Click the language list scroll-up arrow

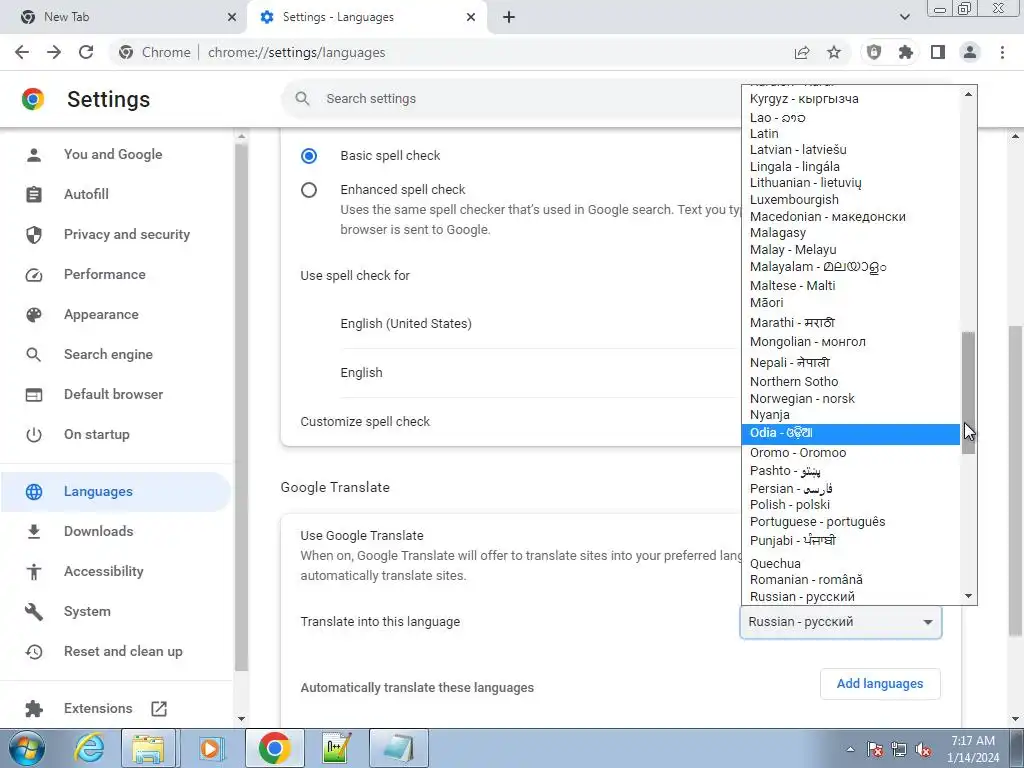[x=968, y=94]
